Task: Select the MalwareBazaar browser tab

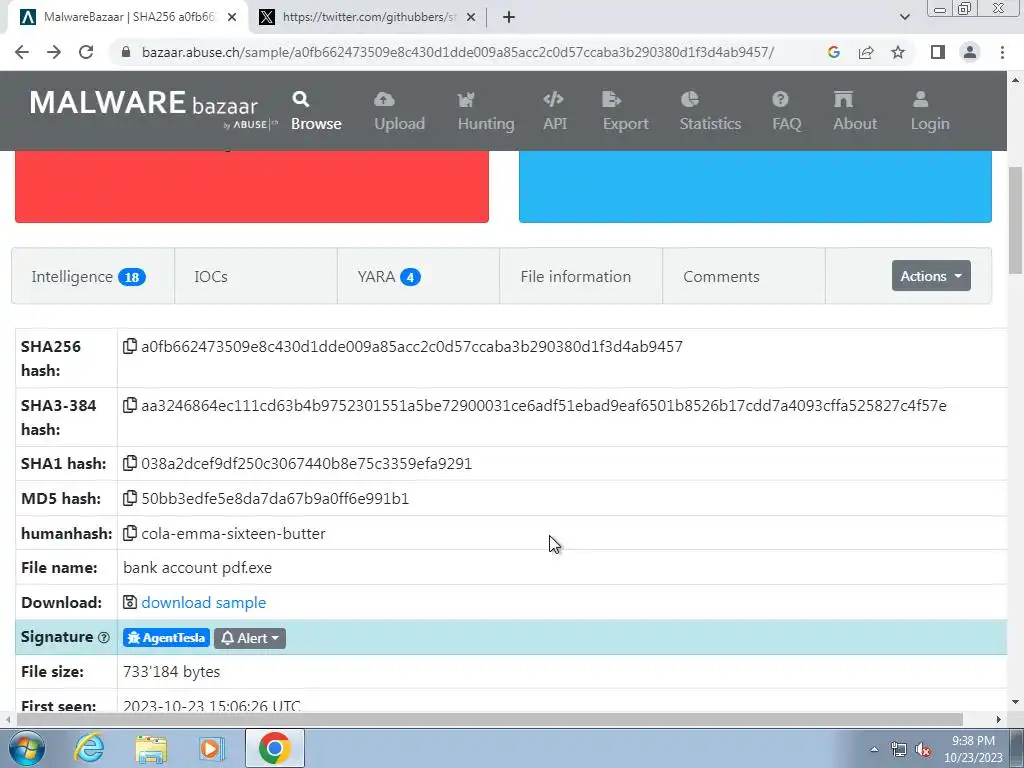Action: 127,18
